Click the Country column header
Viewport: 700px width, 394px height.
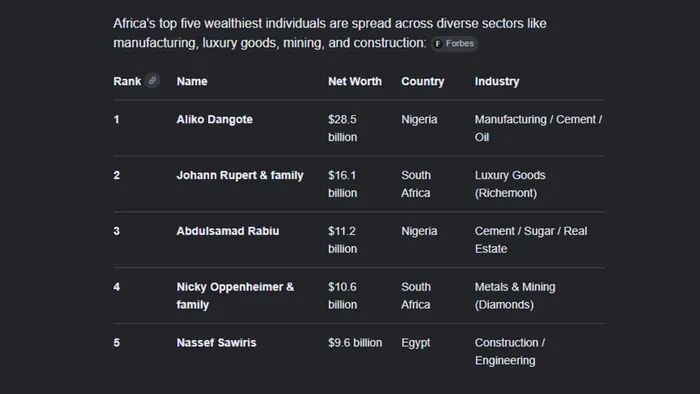pyautogui.click(x=423, y=81)
